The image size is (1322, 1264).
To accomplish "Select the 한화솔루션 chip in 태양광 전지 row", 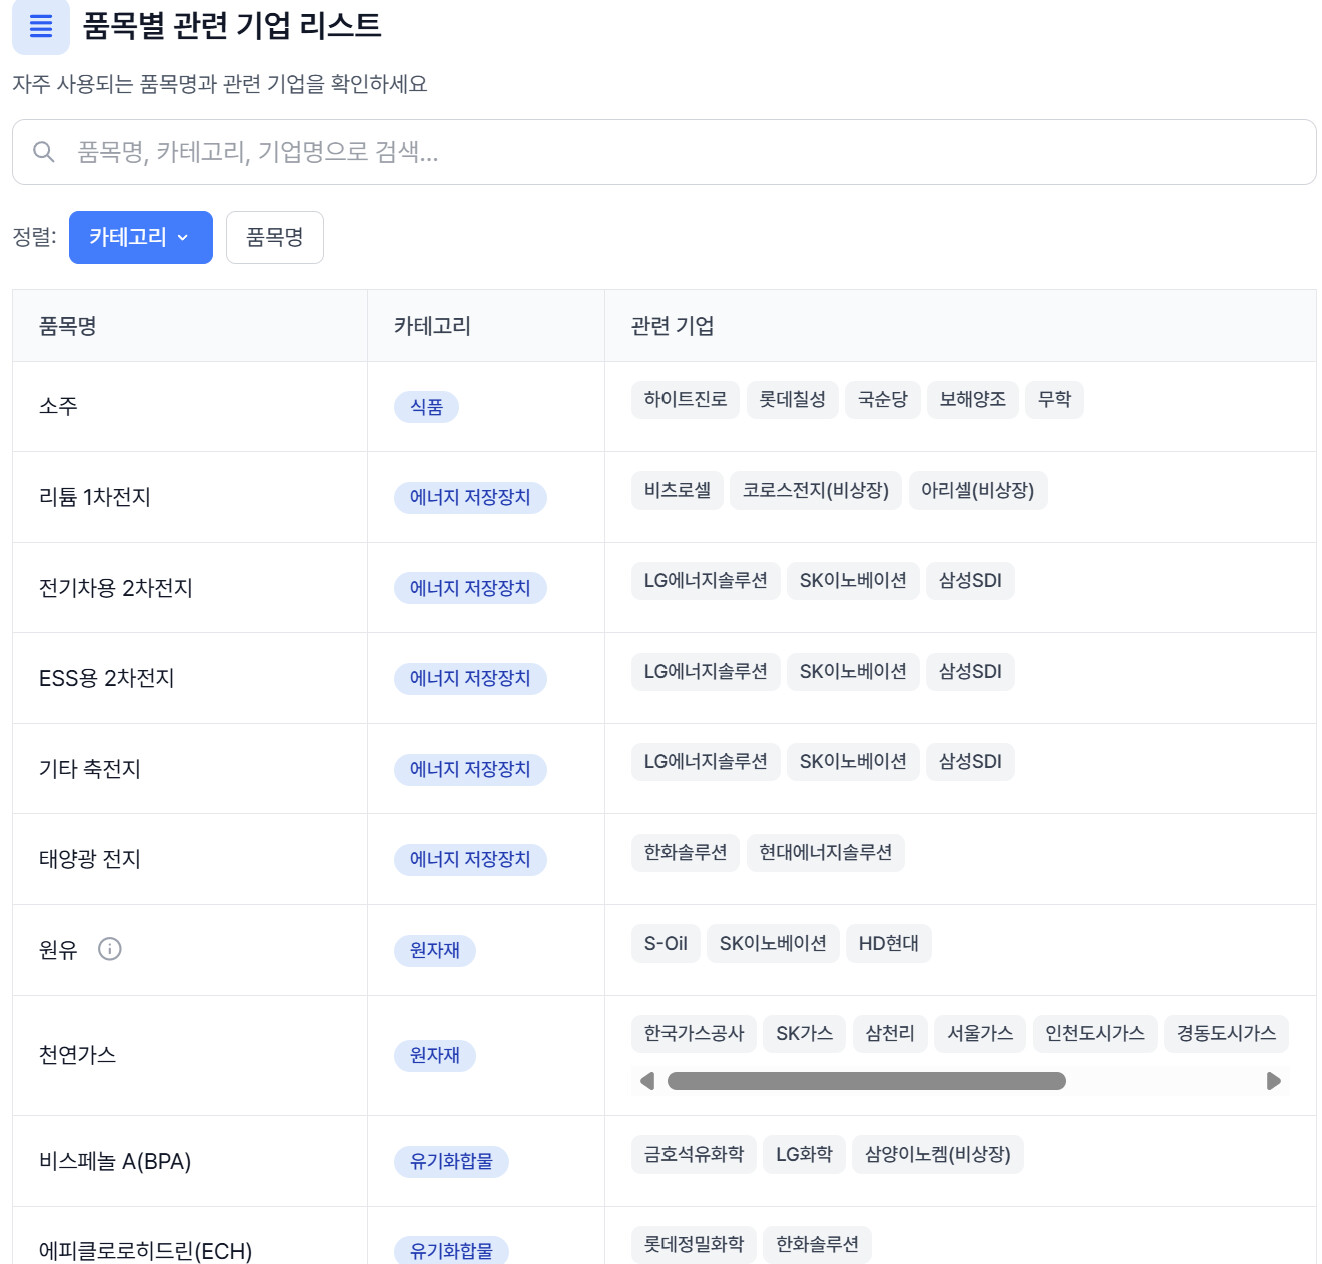I will pos(686,853).
